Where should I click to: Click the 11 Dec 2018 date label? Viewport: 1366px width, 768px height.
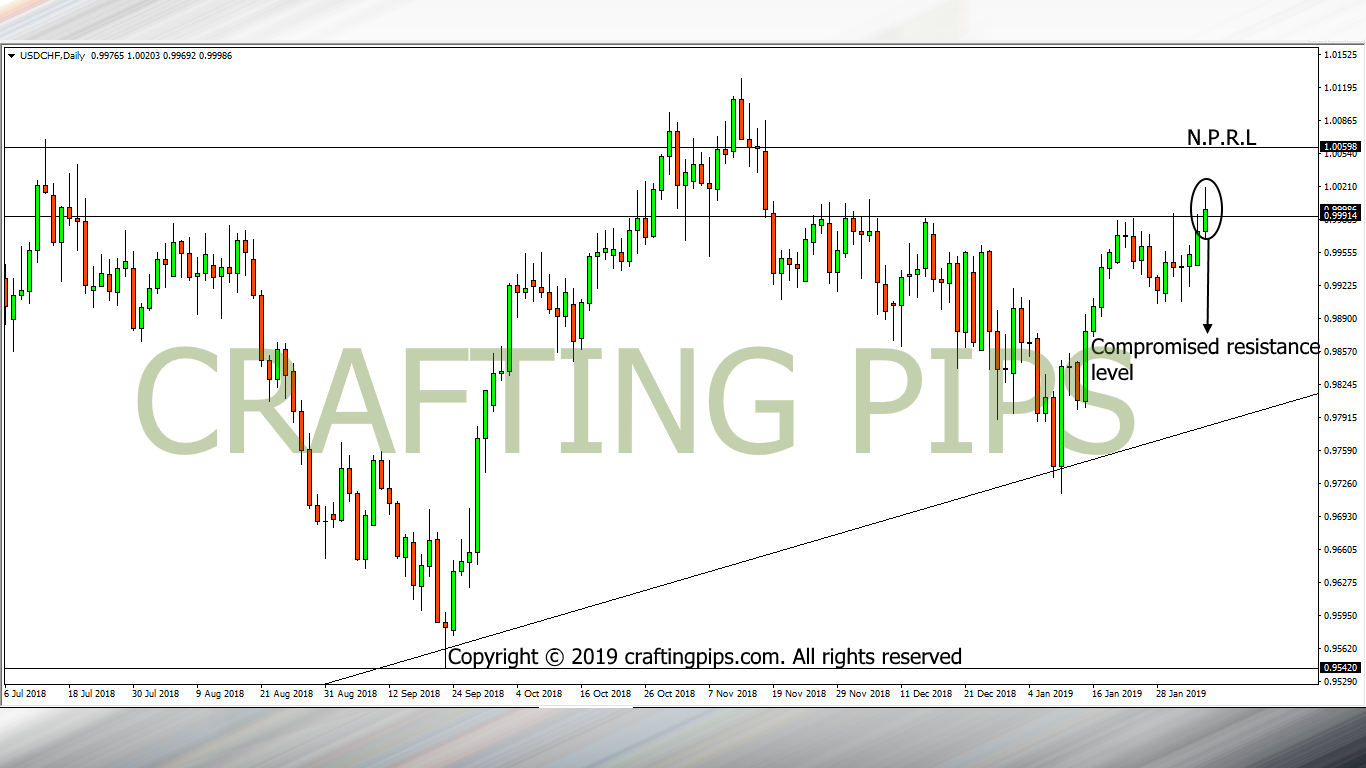925,693
